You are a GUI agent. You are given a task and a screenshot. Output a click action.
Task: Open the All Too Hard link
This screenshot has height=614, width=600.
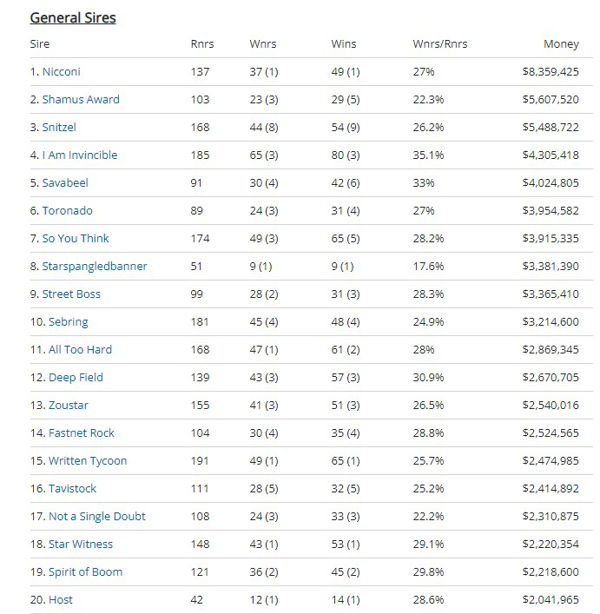(x=80, y=350)
